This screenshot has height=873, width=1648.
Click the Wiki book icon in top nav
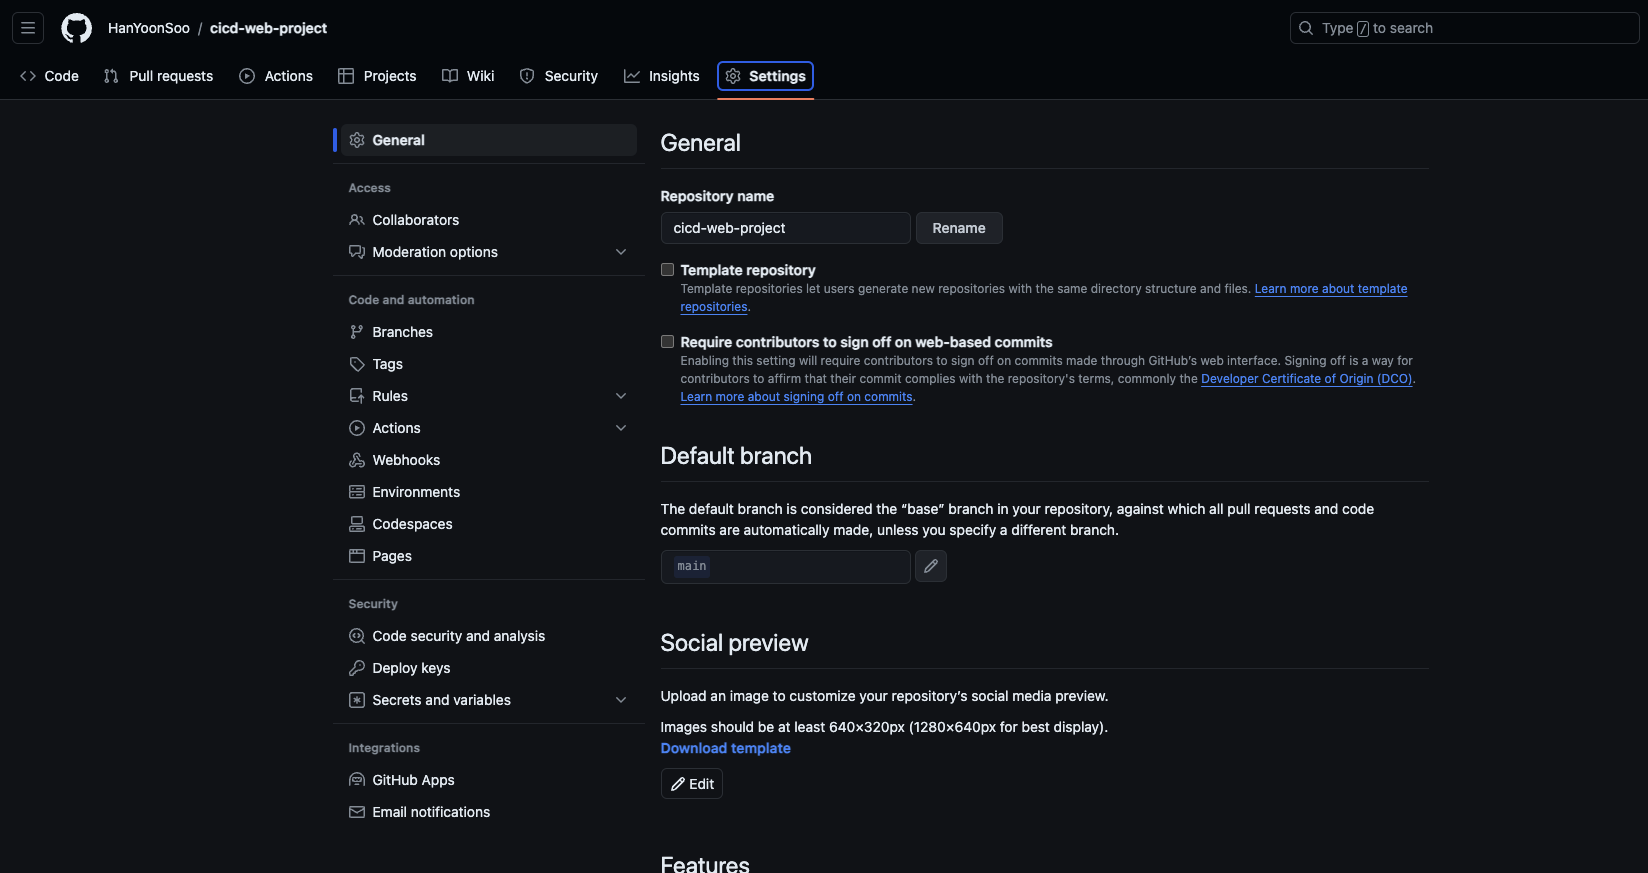coord(450,76)
